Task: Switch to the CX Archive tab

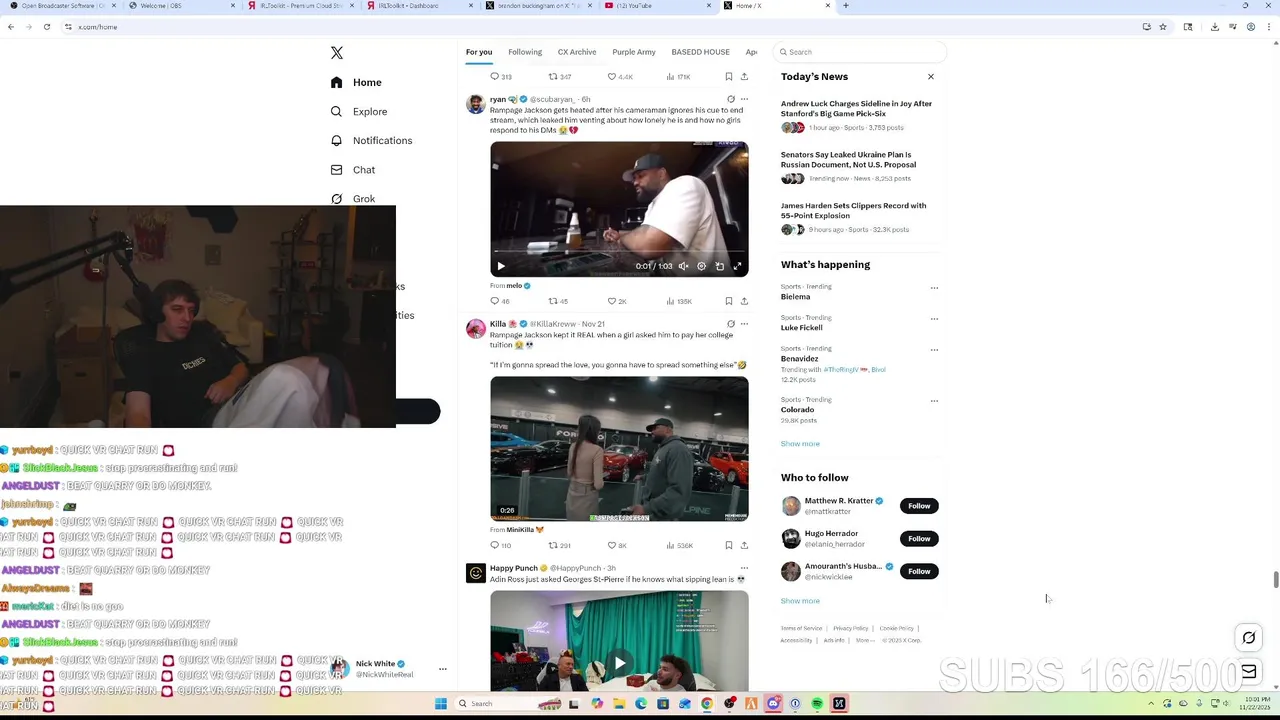Action: pos(577,52)
